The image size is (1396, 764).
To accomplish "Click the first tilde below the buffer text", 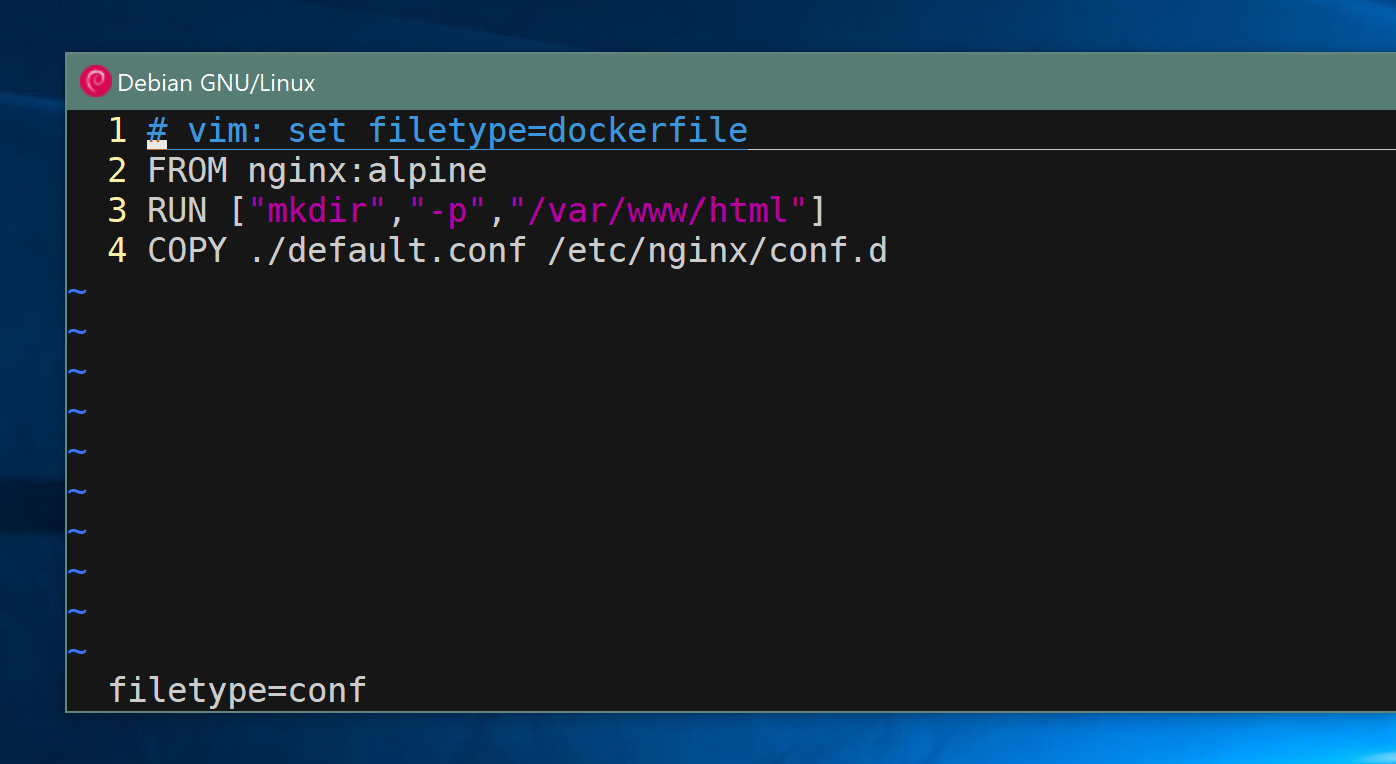I will 77,290.
